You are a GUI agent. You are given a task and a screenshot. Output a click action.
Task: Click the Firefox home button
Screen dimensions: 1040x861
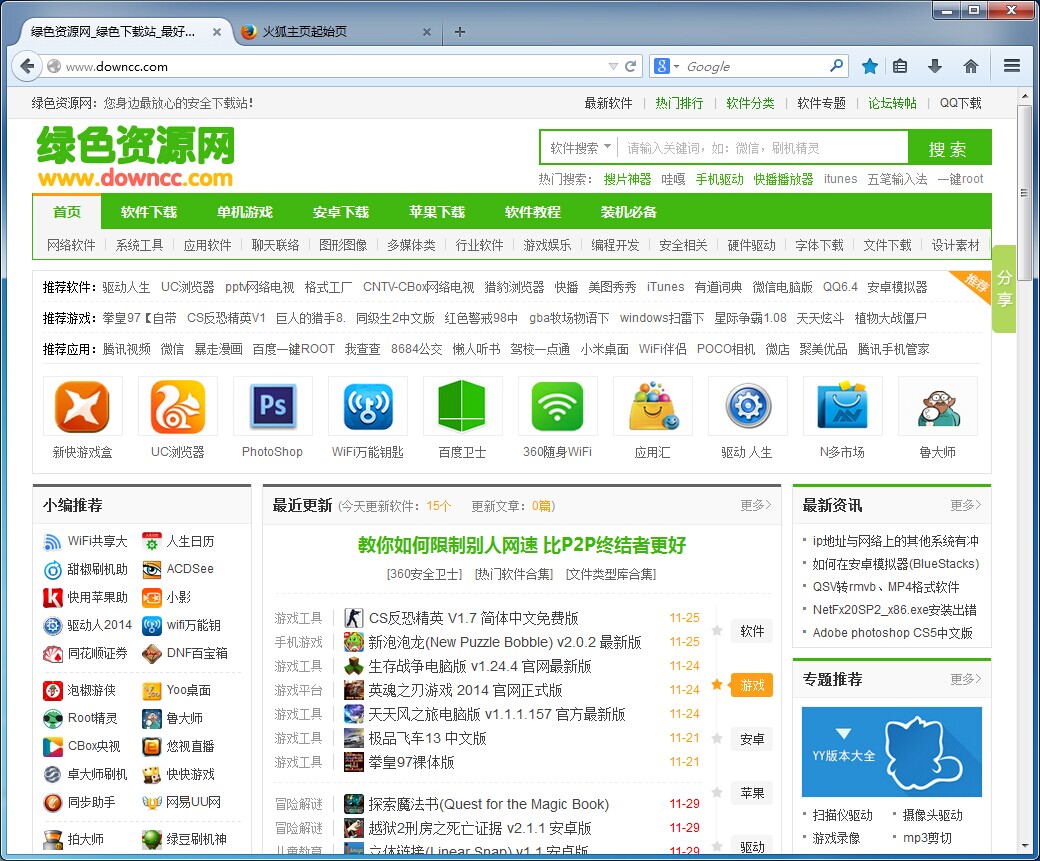(x=970, y=66)
